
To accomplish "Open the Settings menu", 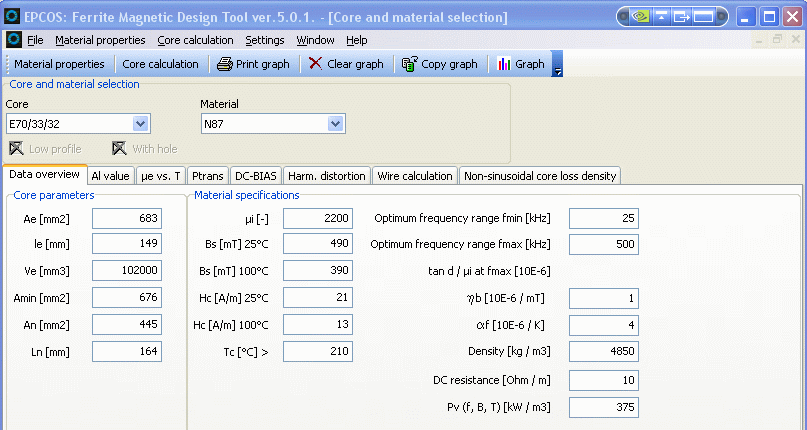I will (x=264, y=40).
